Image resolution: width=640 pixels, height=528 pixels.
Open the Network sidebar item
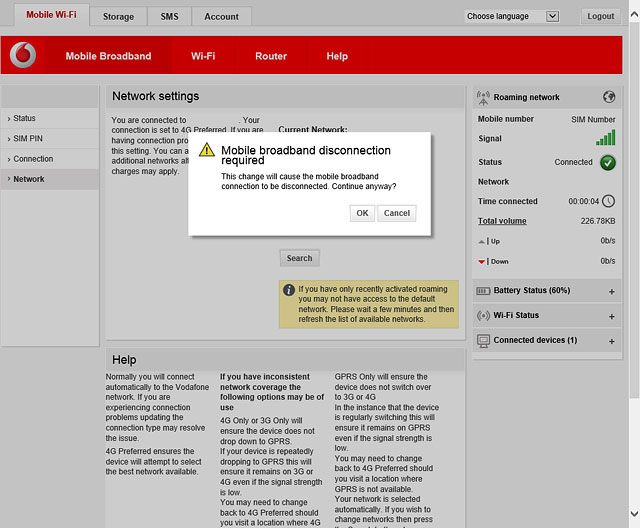50,180
